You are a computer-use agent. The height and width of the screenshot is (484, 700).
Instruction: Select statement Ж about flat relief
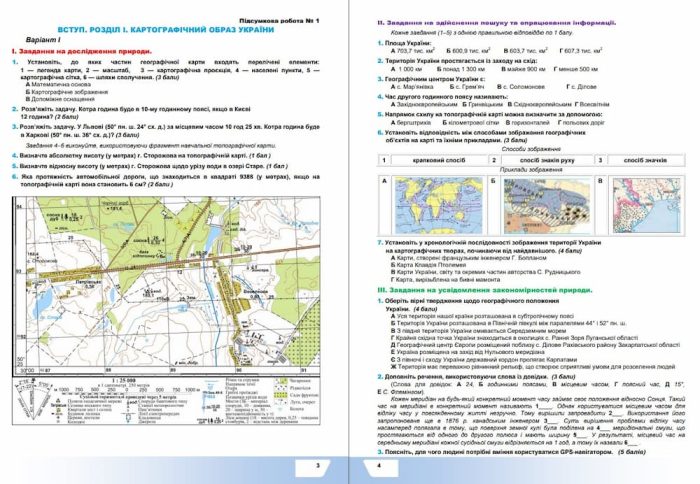click(533, 367)
